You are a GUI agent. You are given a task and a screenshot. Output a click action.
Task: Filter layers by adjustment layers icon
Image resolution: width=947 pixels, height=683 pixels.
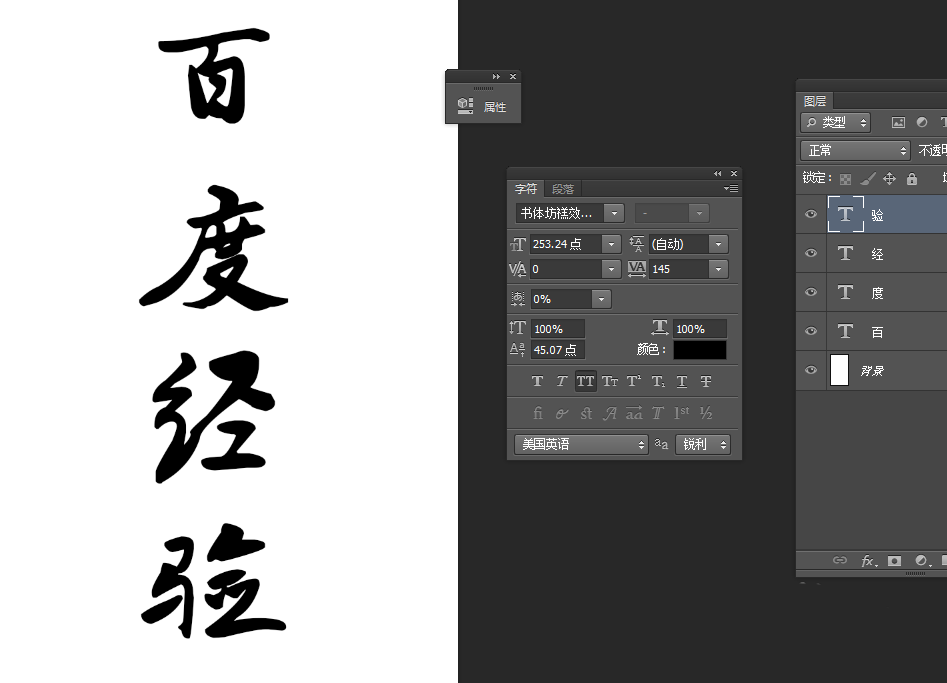(922, 123)
